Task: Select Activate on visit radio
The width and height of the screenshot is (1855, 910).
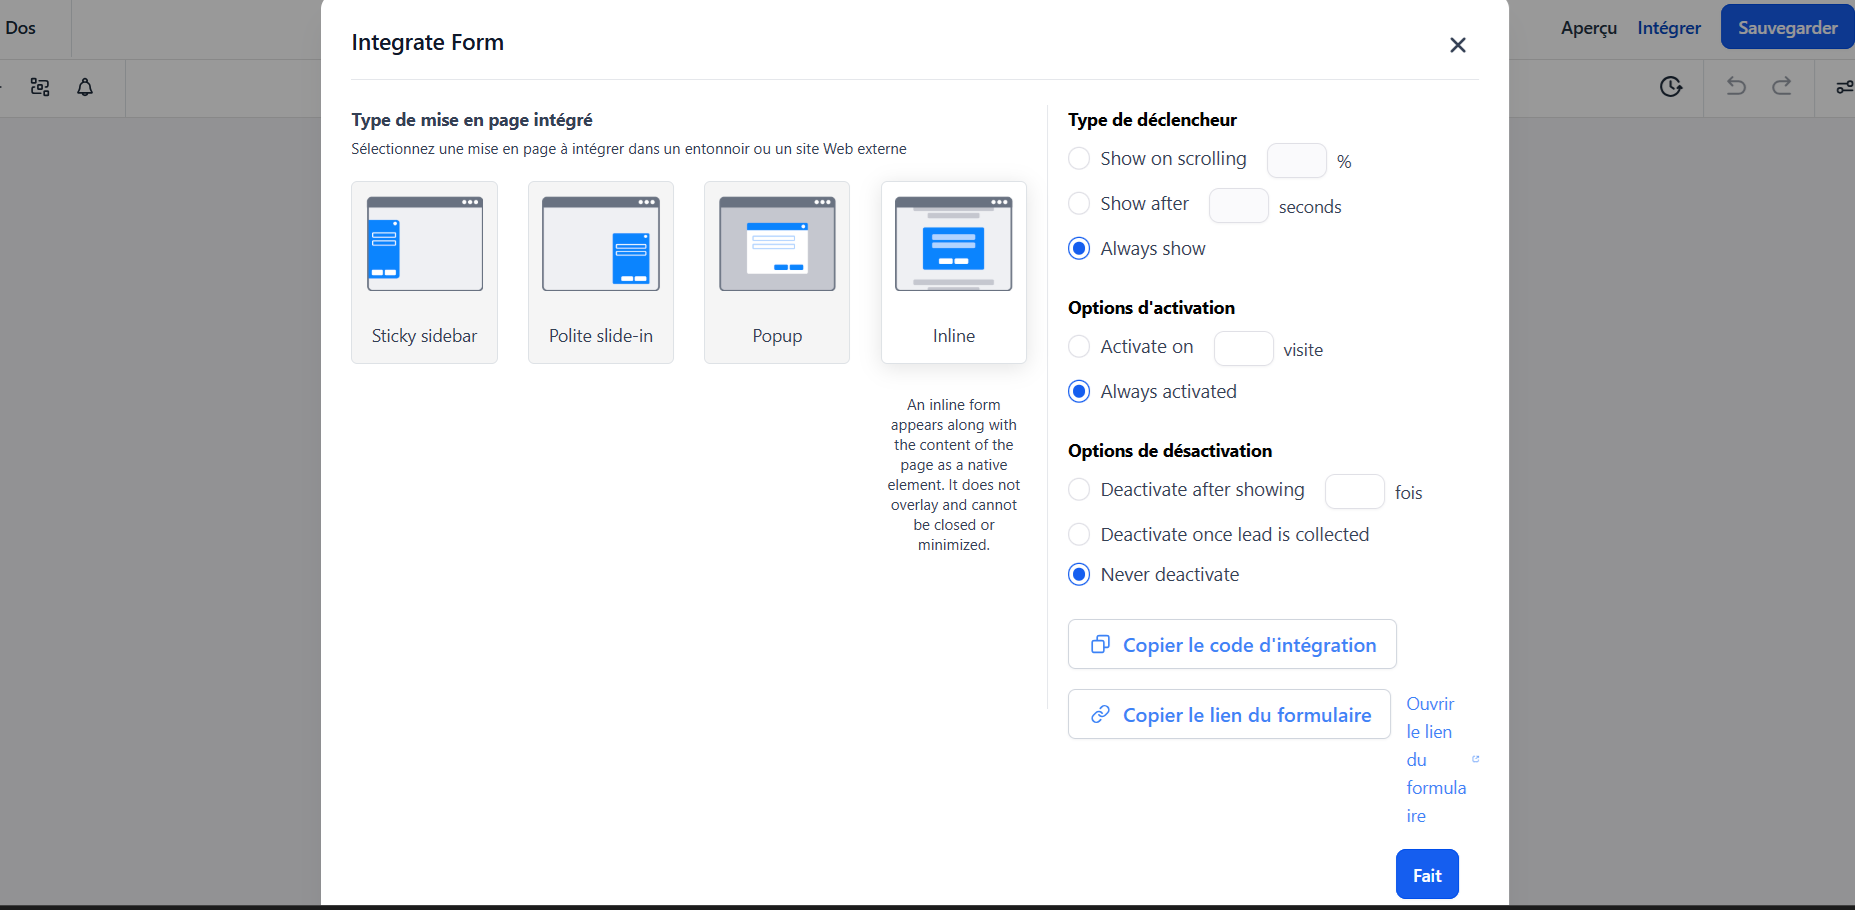Action: [1079, 347]
